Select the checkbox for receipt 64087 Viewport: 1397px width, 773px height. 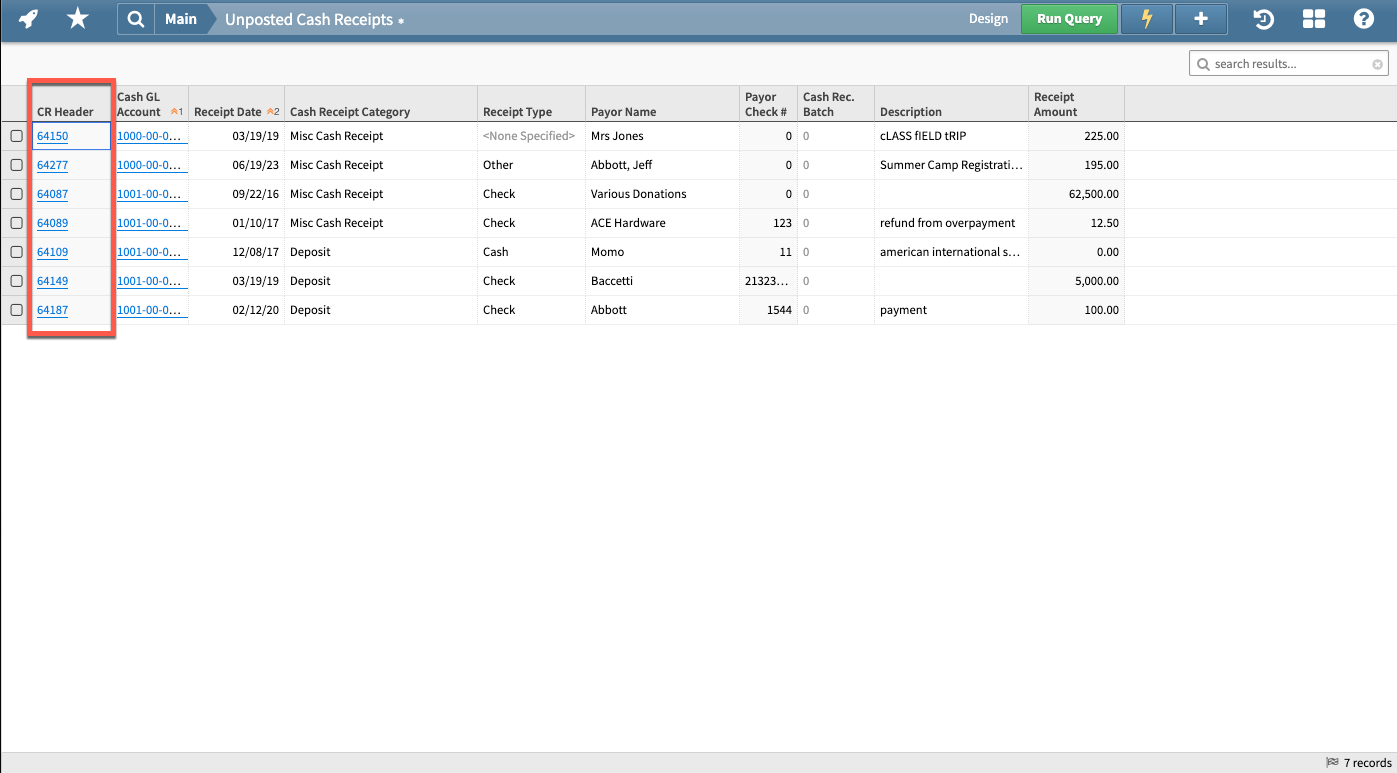pos(15,194)
